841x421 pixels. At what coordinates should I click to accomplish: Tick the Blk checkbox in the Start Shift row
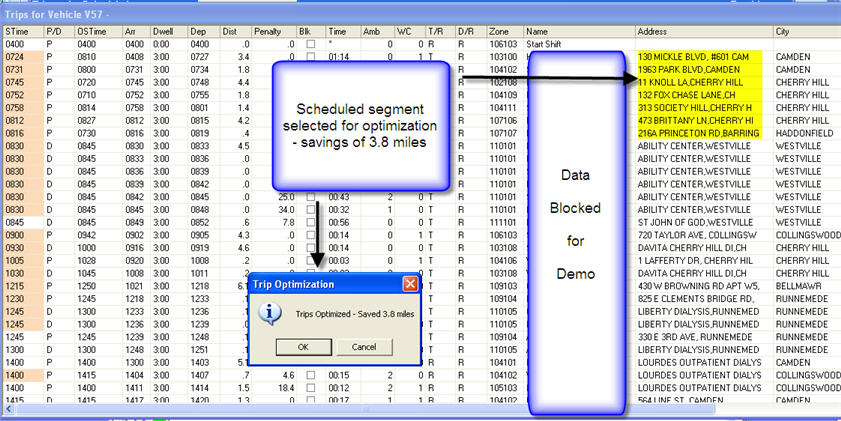coord(311,45)
